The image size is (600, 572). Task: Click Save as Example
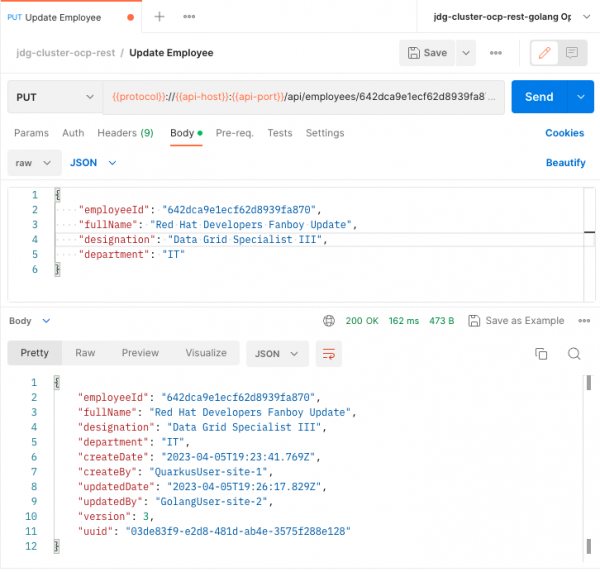516,321
